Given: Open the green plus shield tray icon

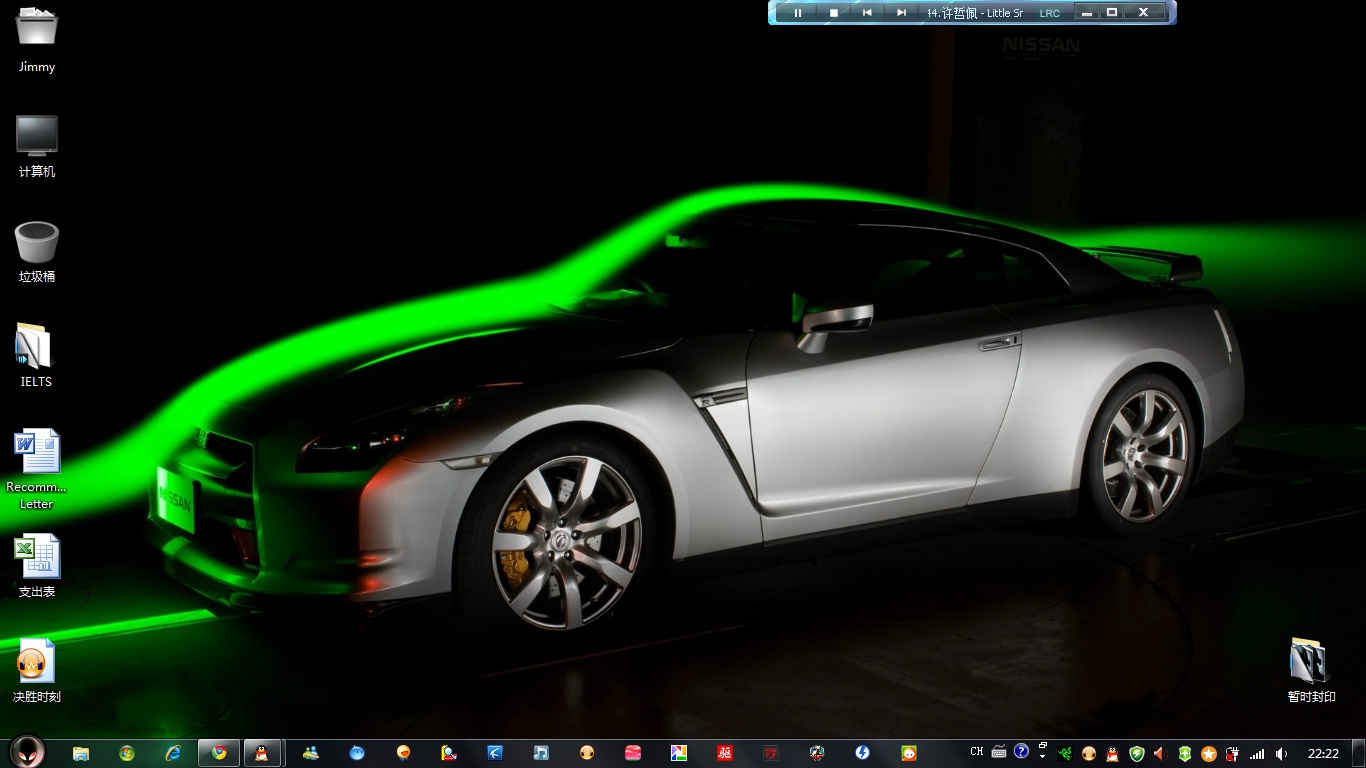Looking at the screenshot, I should coord(1185,754).
